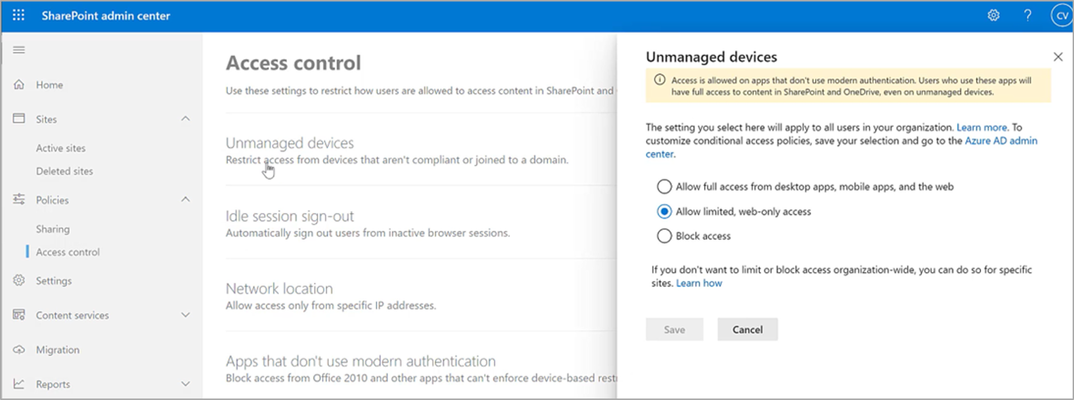This screenshot has width=1074, height=400.
Task: Select Allow limited, web-only access option
Action: [664, 212]
